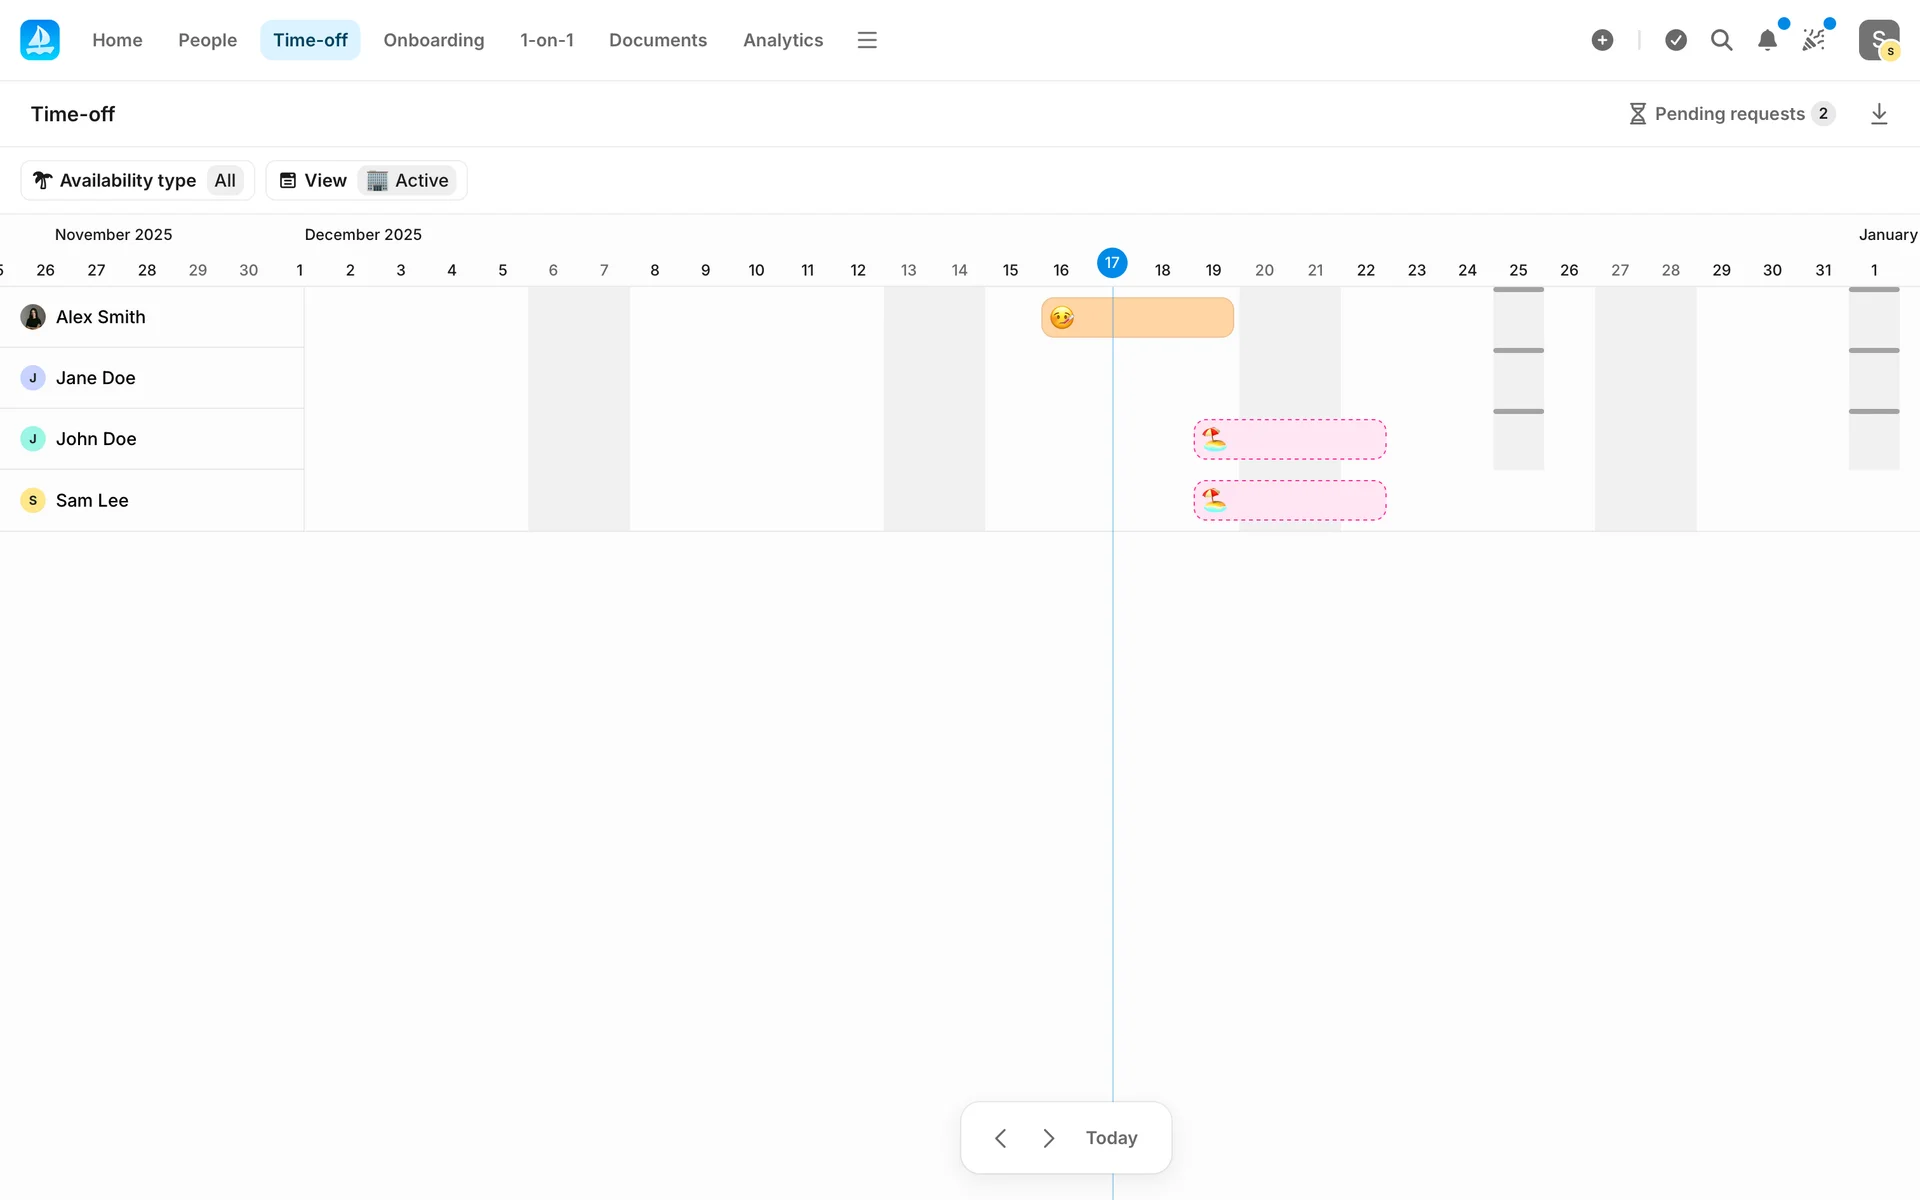1920x1200 pixels.
Task: Open Sam Lee's employee row
Action: [x=92, y=500]
